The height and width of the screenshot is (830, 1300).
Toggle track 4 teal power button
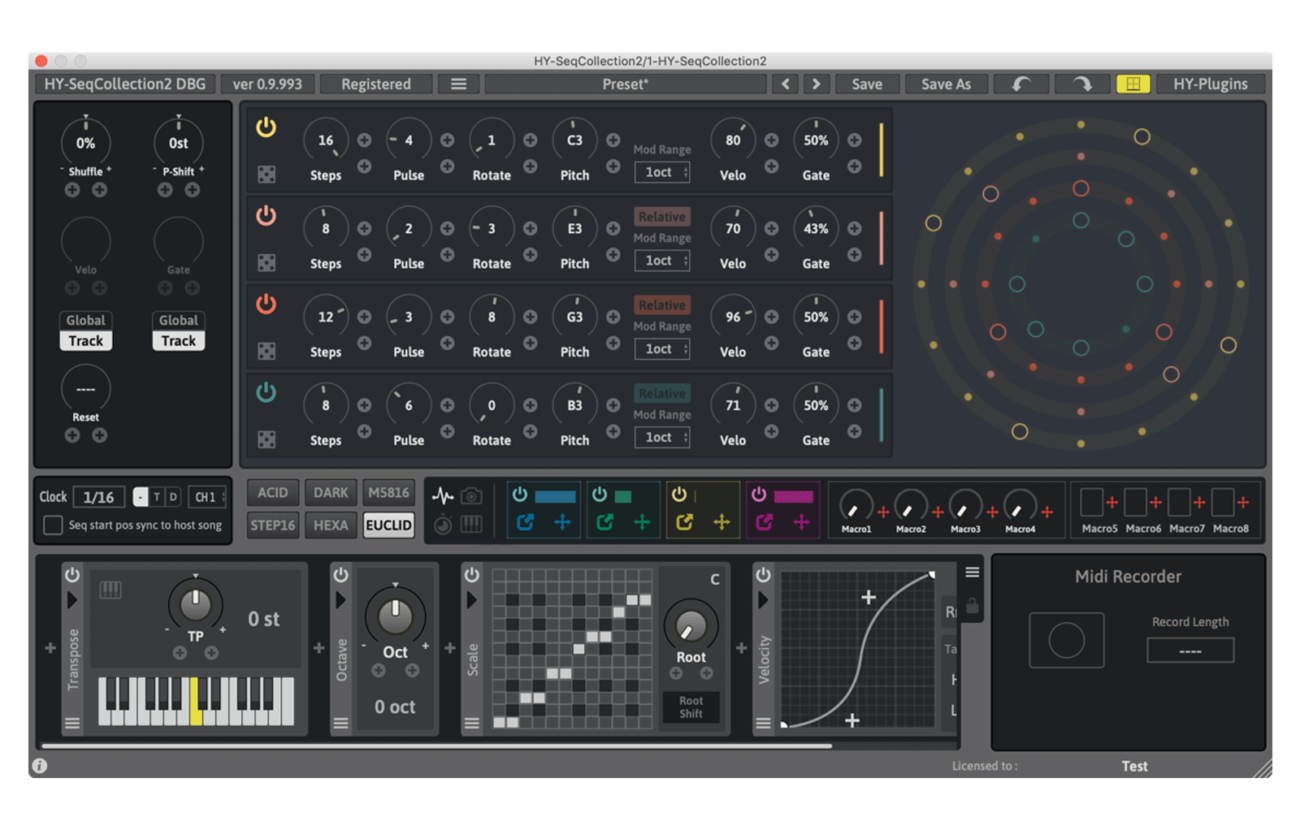point(266,392)
